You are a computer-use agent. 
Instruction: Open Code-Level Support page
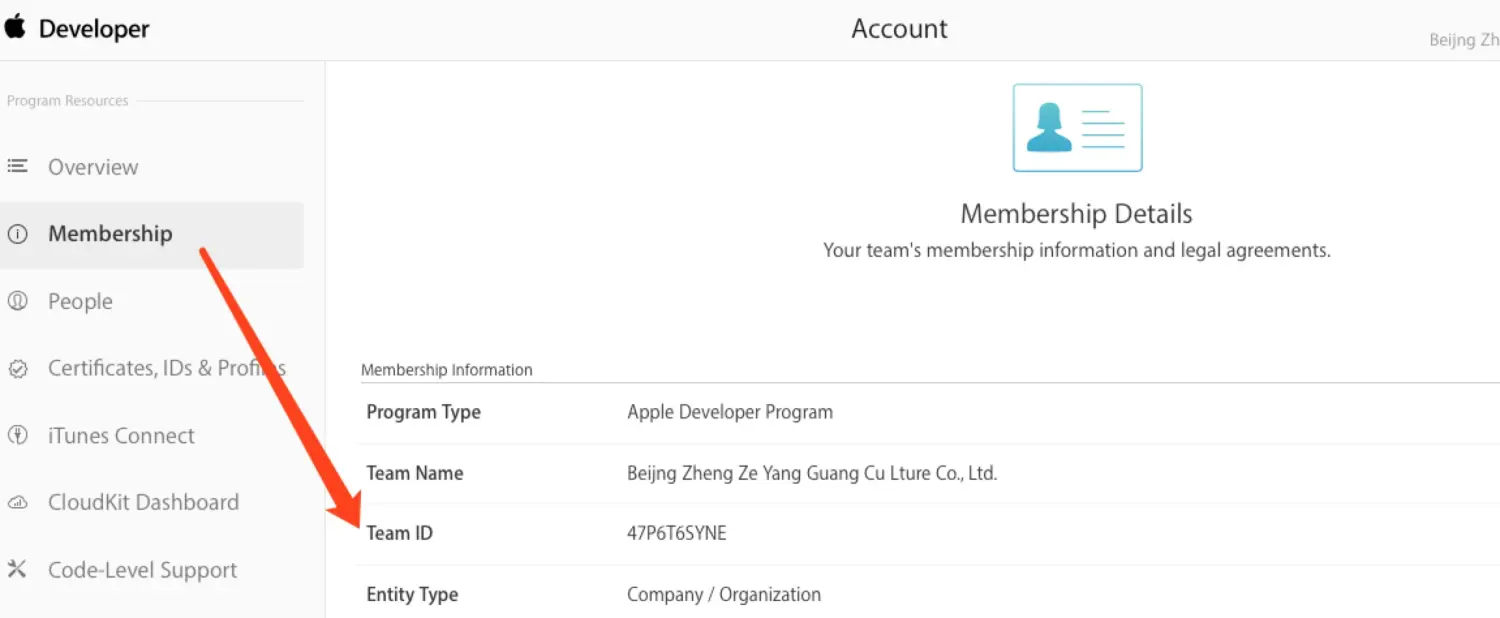point(142,570)
